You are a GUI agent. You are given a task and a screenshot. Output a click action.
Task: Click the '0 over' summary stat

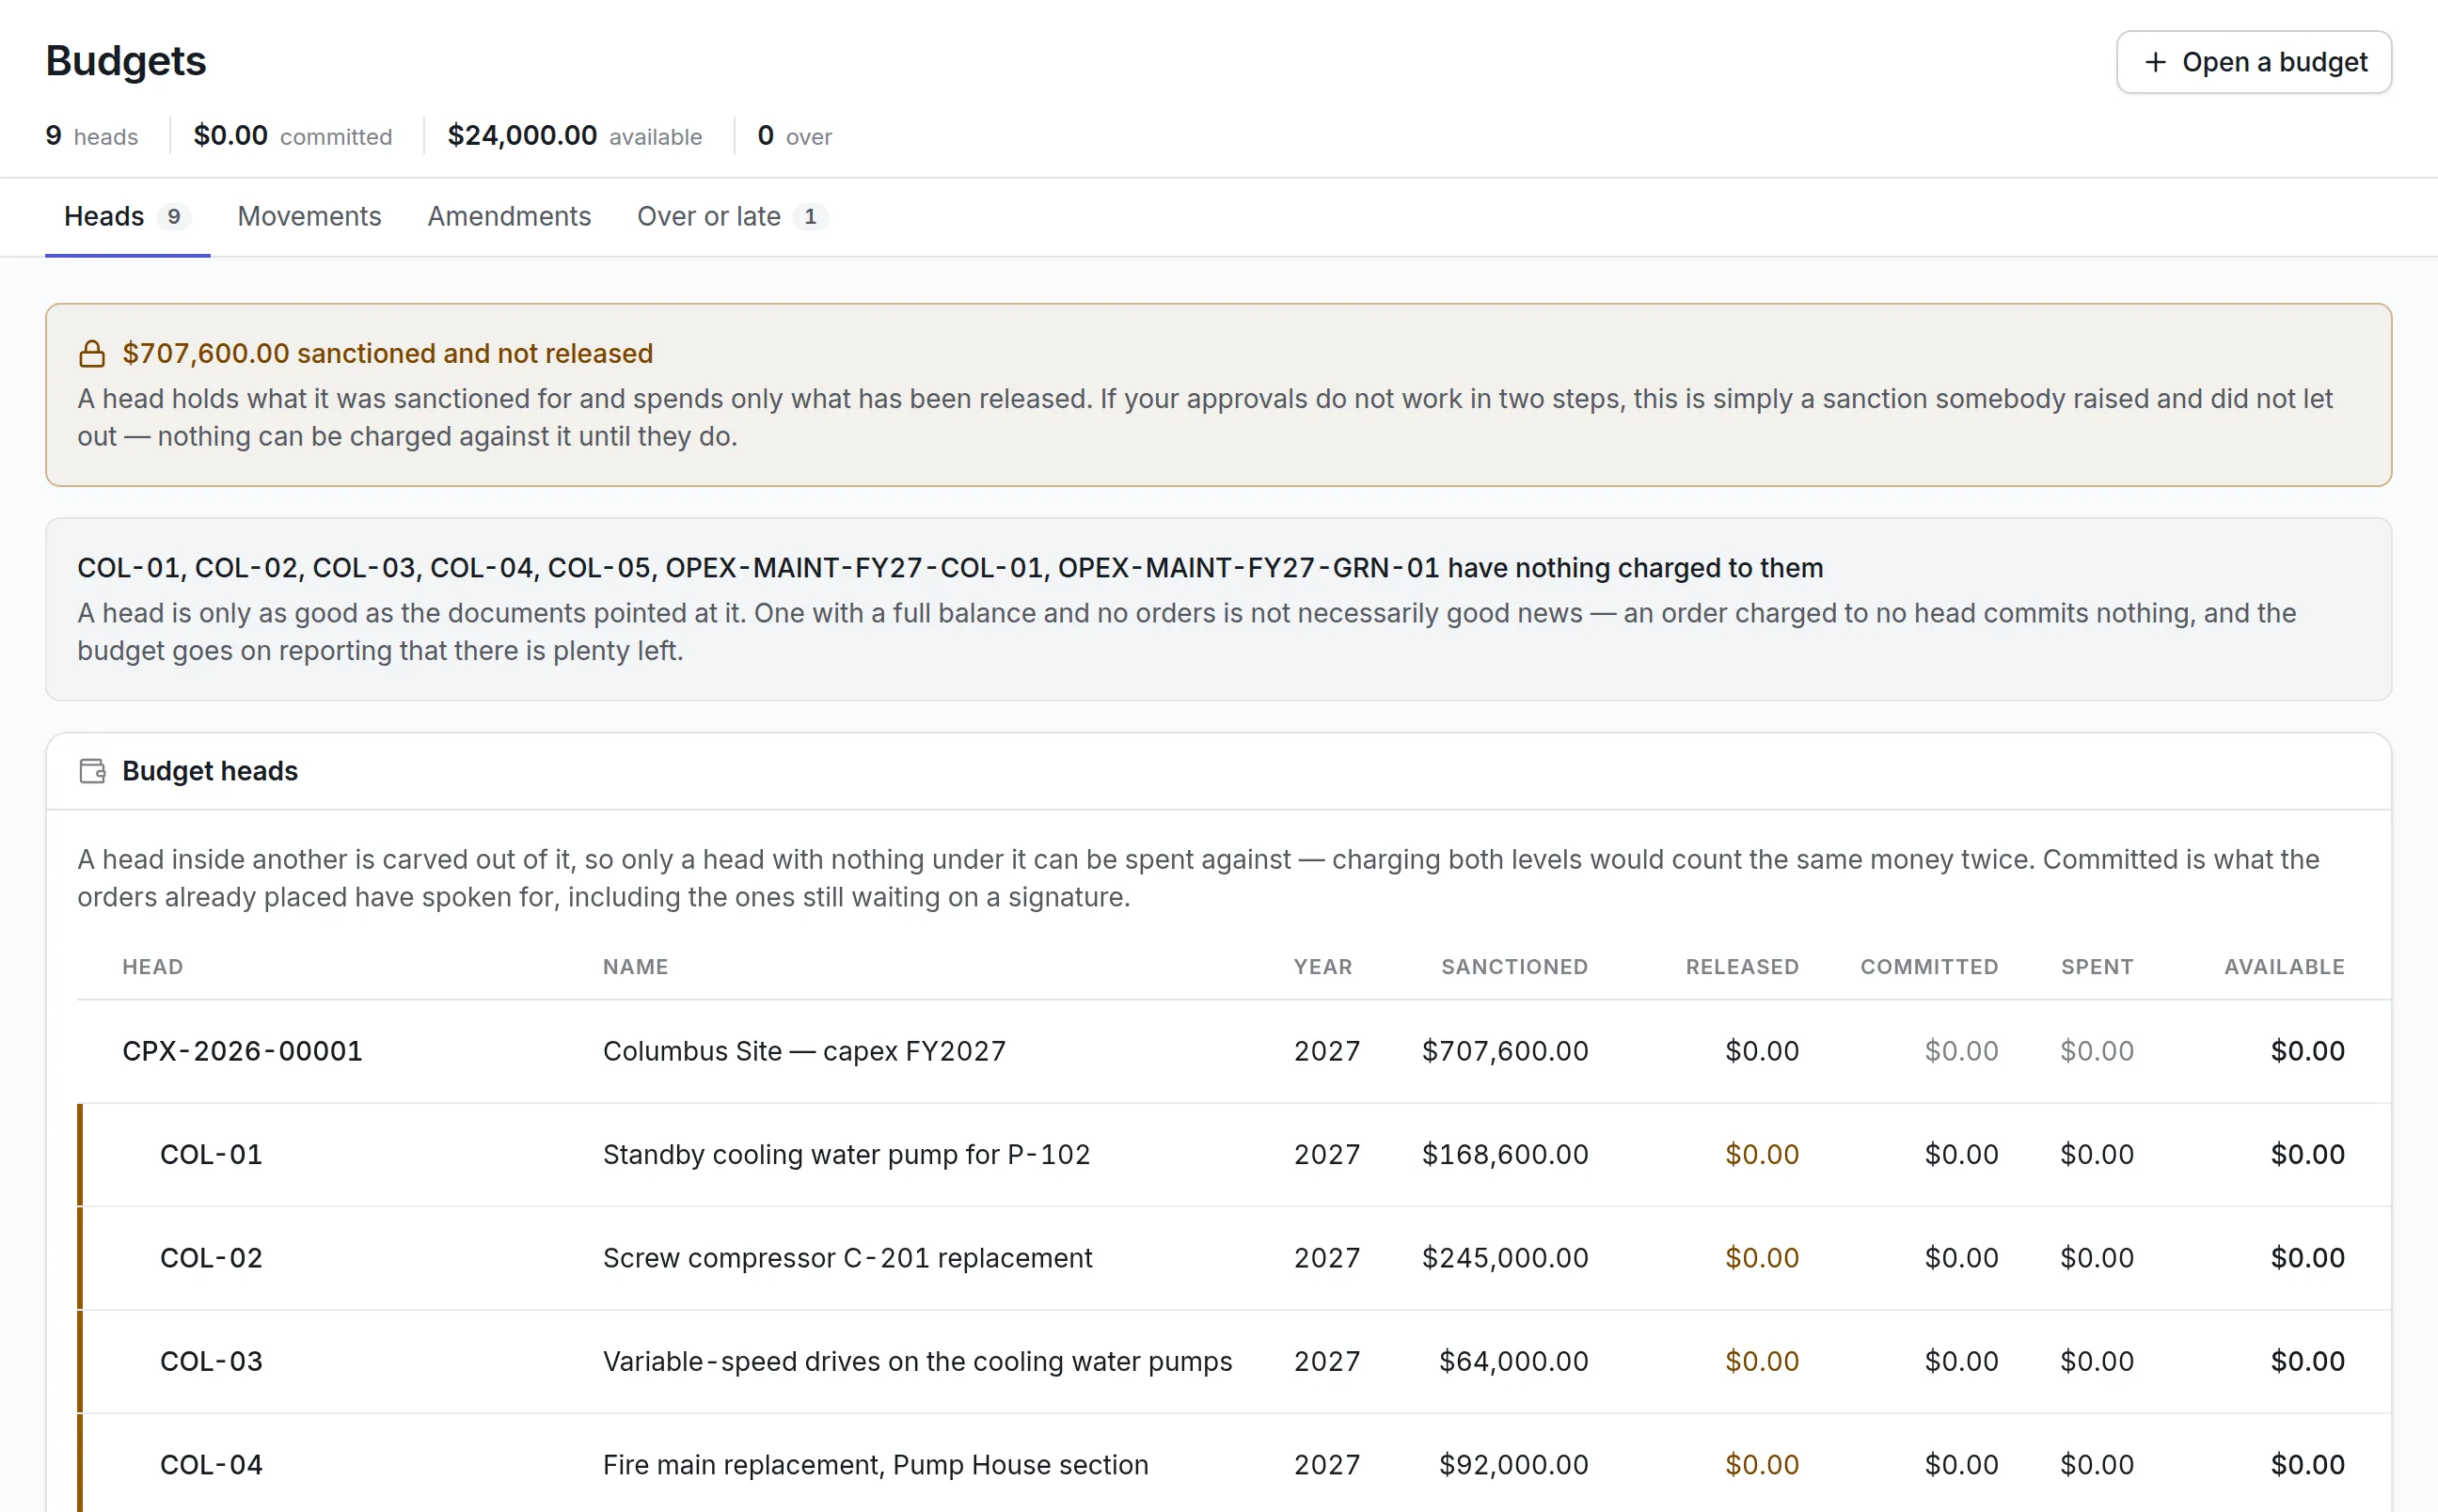[x=794, y=135]
